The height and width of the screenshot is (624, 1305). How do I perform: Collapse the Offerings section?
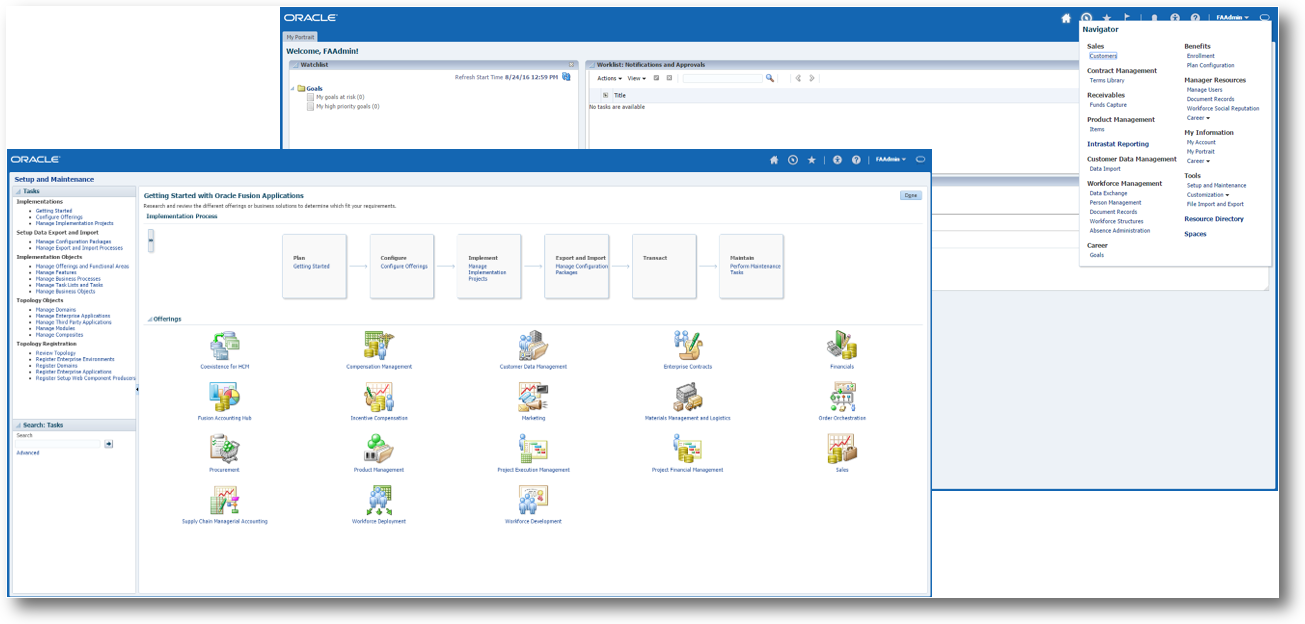click(149, 319)
